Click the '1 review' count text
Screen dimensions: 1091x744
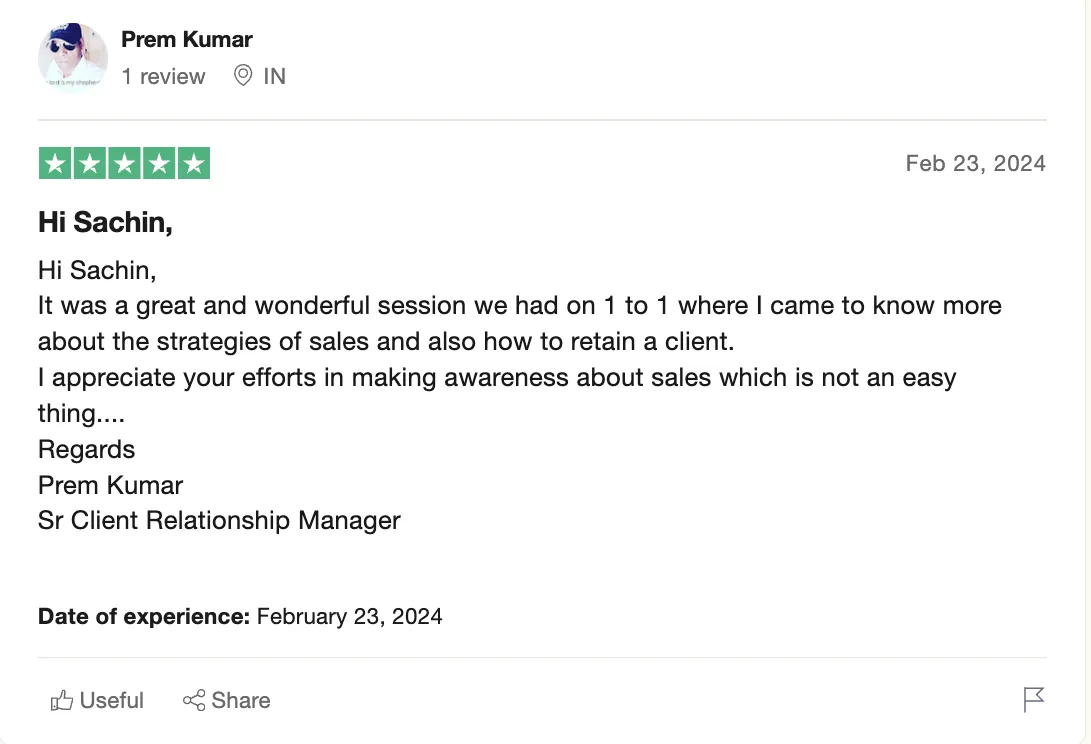[163, 77]
